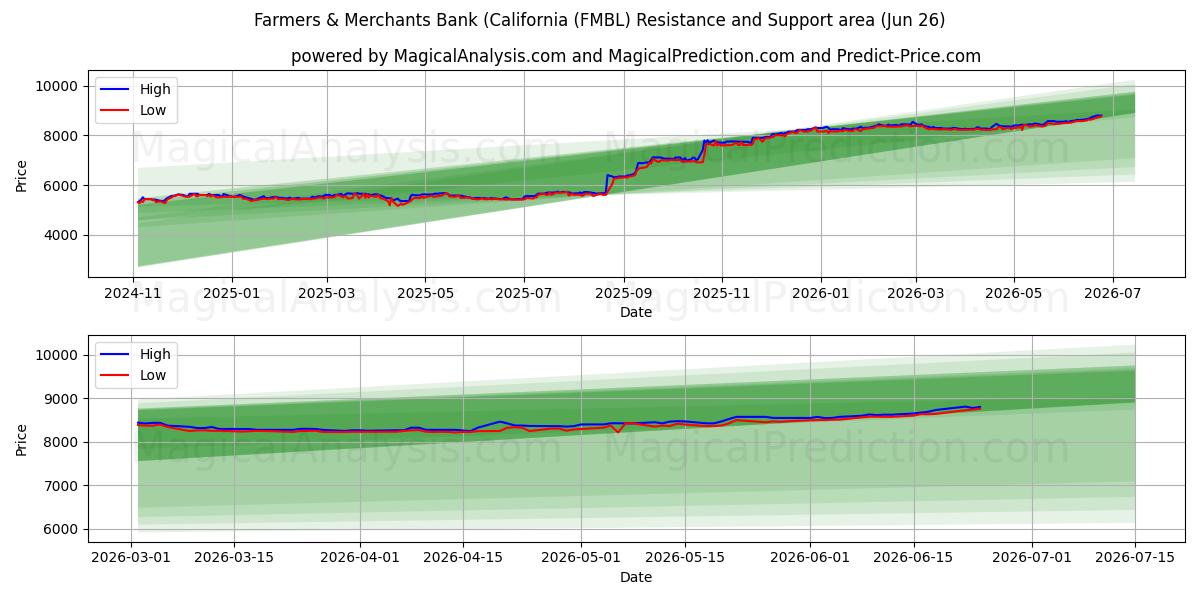The height and width of the screenshot is (600, 1200).
Task: Click the 'Date' axis label under top chart
Action: (x=636, y=312)
